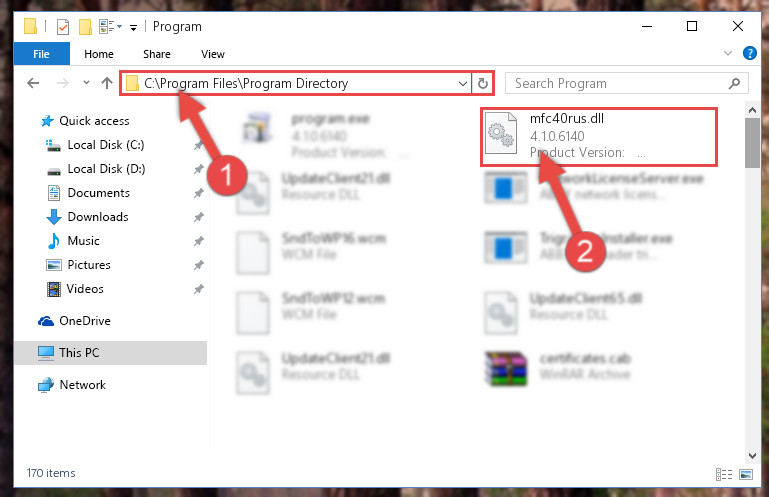Open the Customize Quick Access Toolbar dropdown
The width and height of the screenshot is (769, 497).
133,27
